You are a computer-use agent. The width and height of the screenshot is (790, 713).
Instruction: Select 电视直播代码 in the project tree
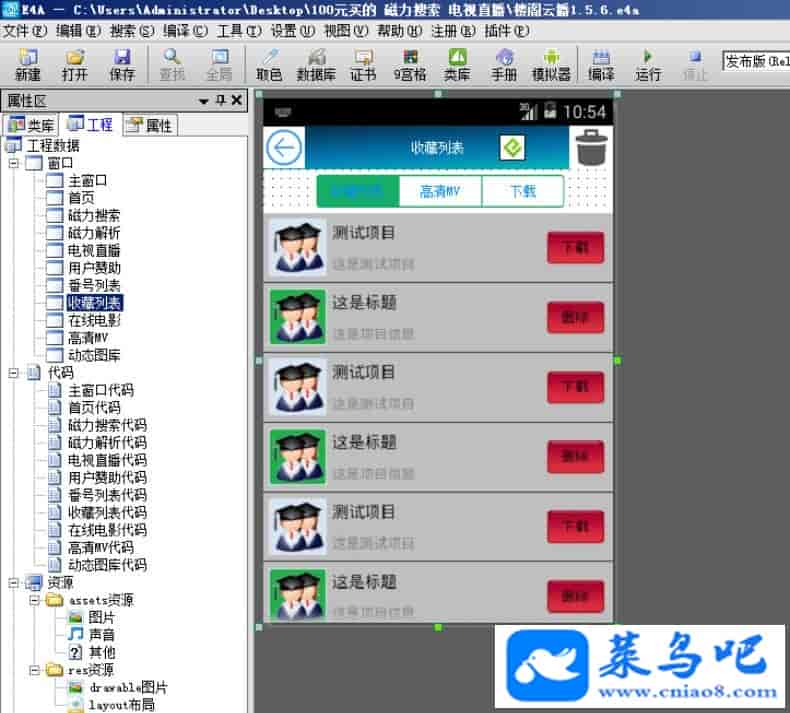point(107,460)
